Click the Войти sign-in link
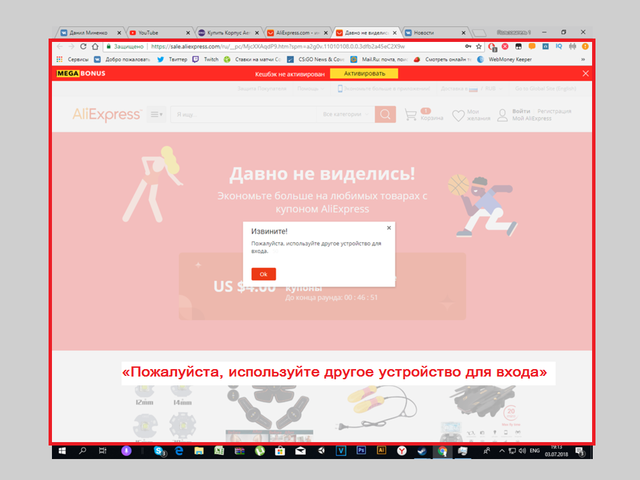This screenshot has height=480, width=640. coord(521,111)
